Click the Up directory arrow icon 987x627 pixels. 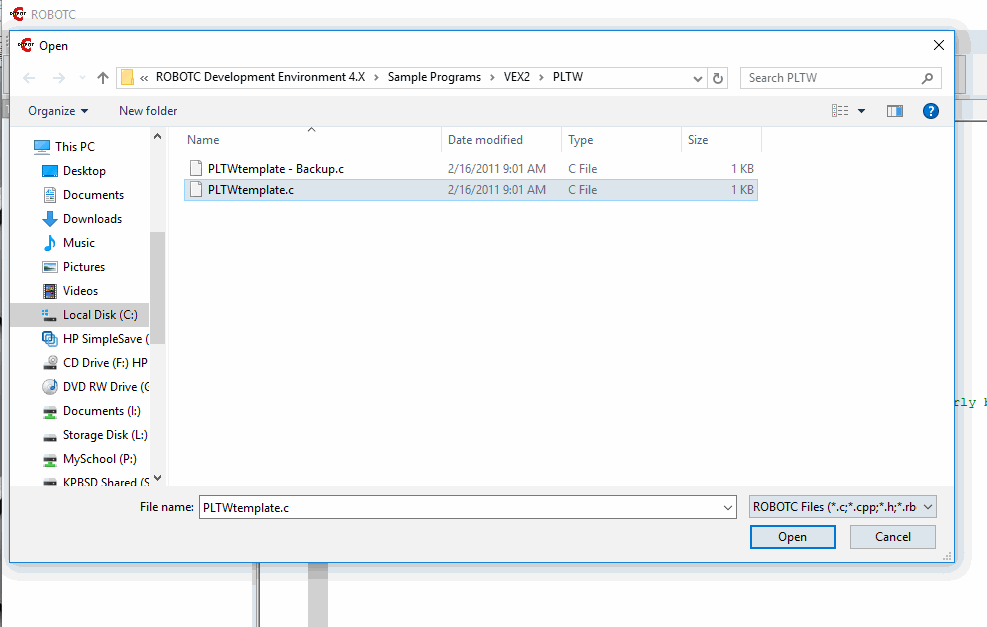[x=103, y=78]
